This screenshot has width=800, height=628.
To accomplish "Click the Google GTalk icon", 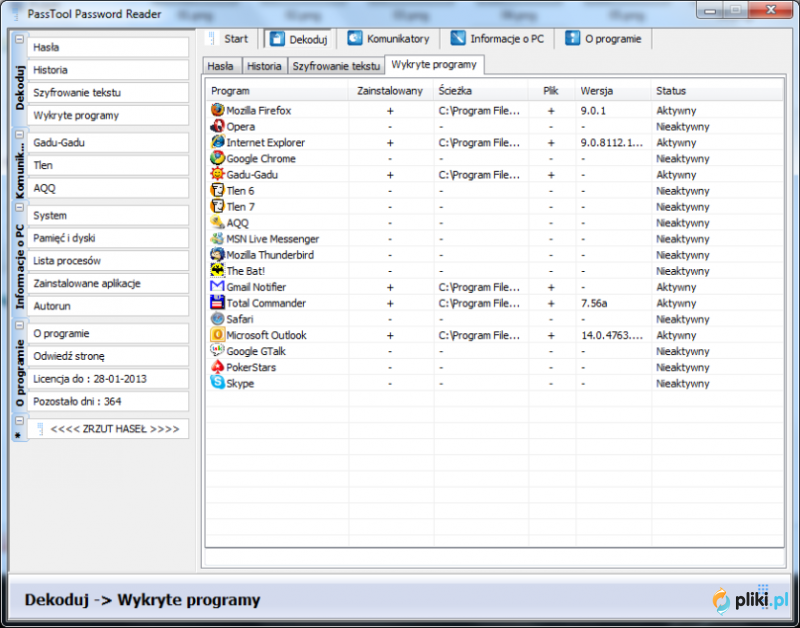I will 217,351.
